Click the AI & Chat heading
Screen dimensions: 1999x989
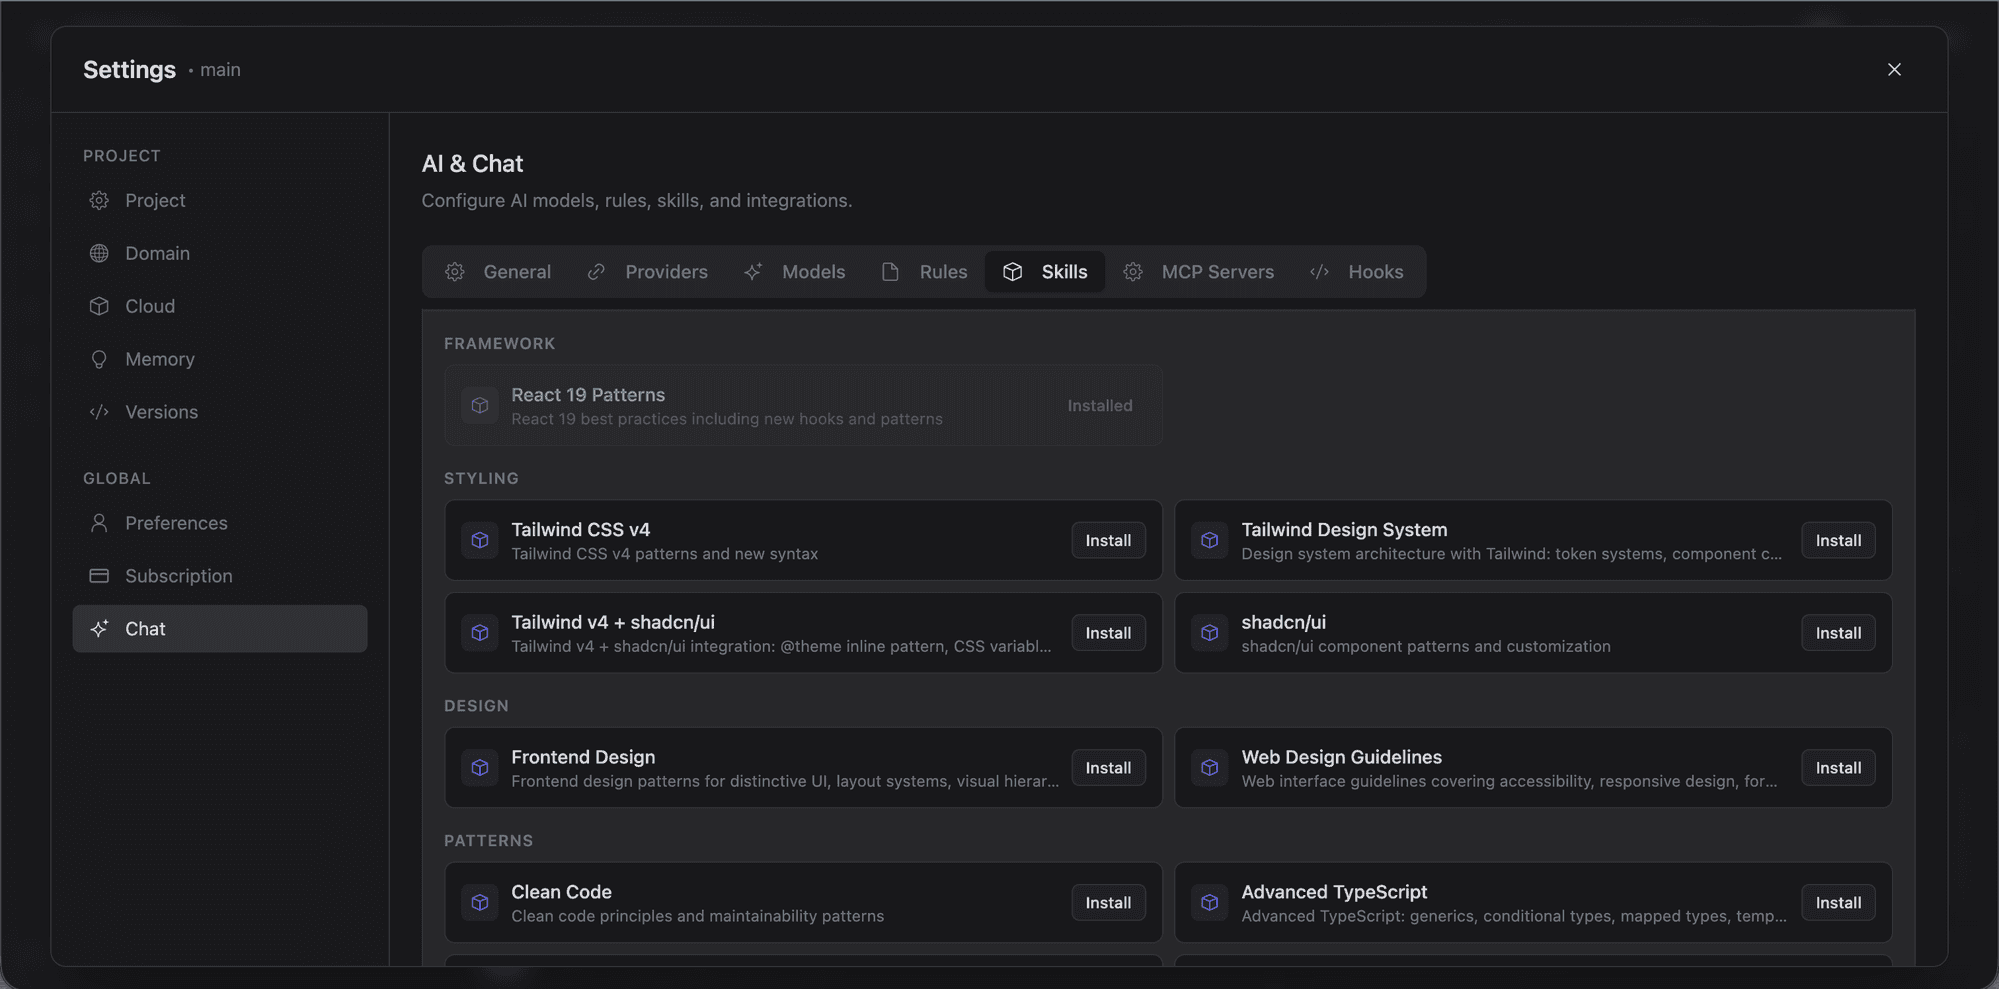[472, 163]
